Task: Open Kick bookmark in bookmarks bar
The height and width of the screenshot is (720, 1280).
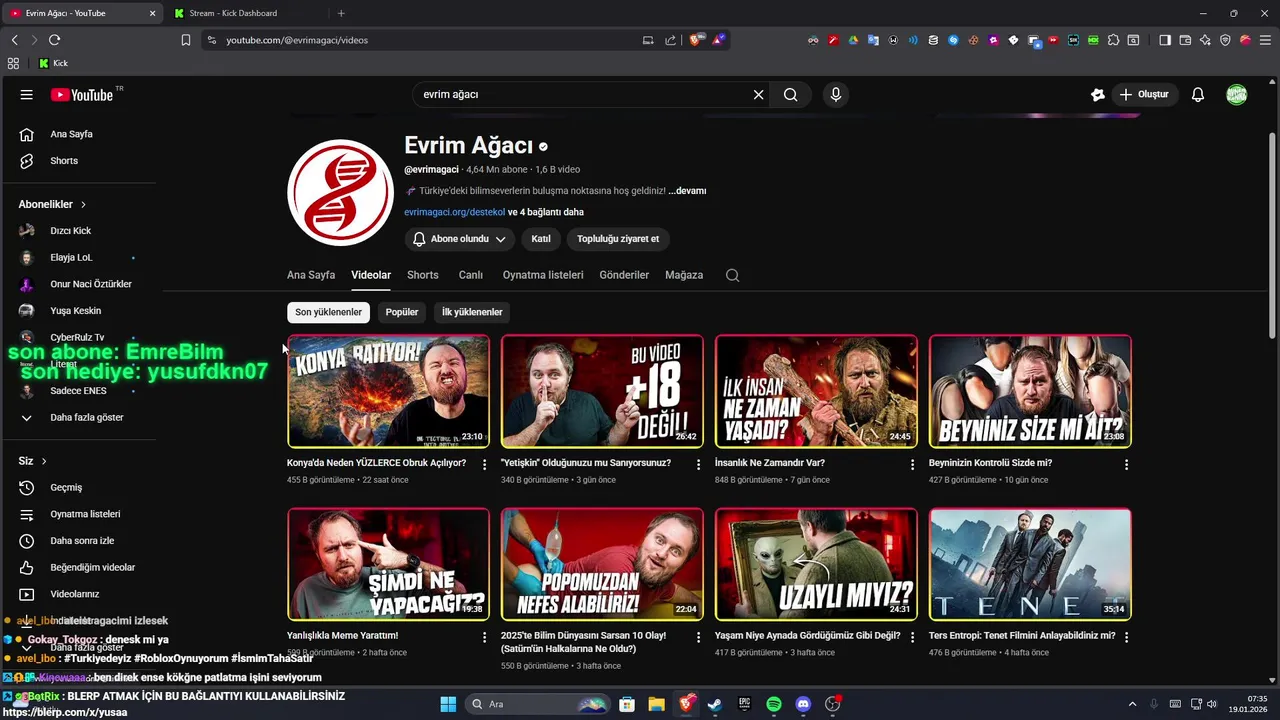Action: click(54, 63)
